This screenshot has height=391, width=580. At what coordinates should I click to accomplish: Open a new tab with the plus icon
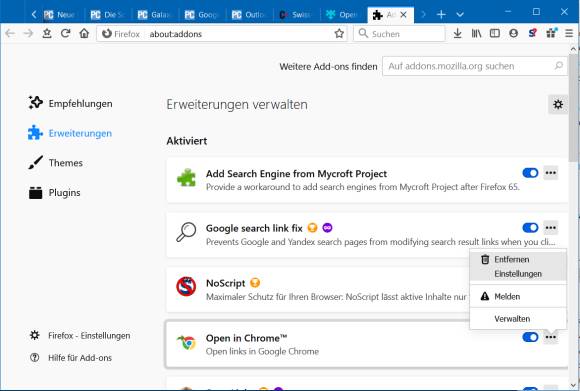click(x=441, y=14)
